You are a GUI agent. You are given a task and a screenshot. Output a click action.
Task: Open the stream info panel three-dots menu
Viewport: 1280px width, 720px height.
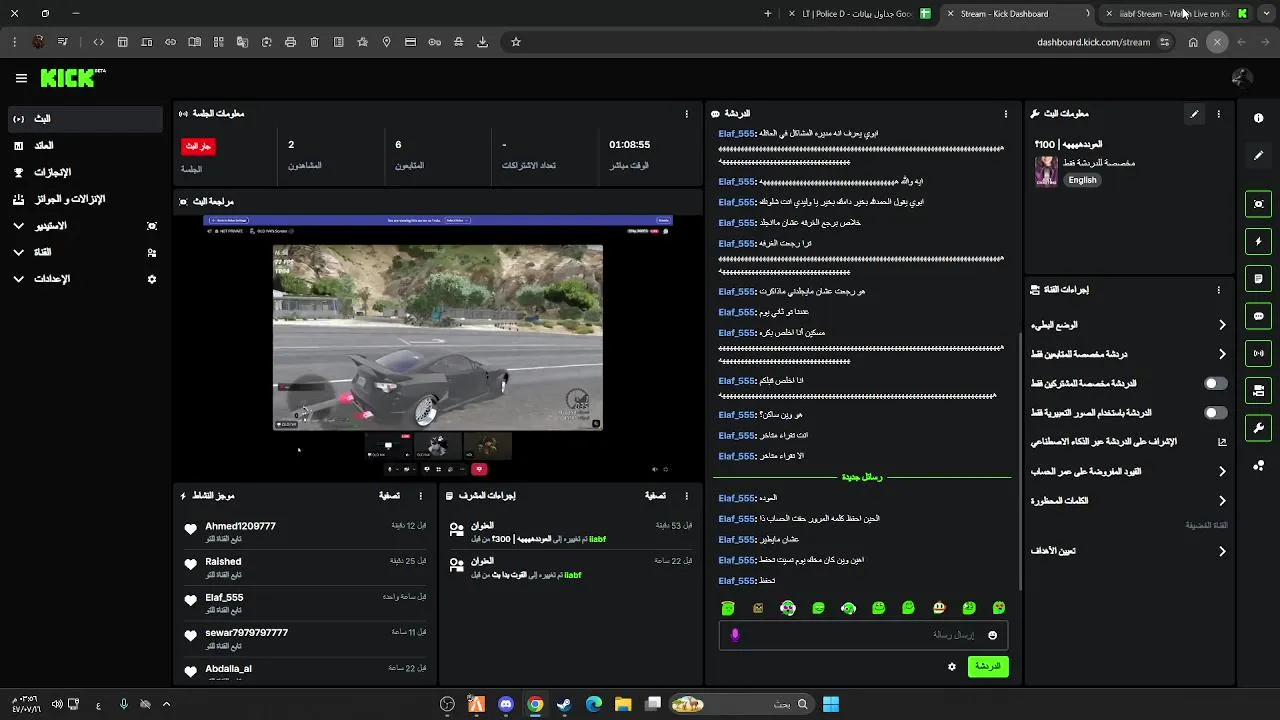tap(1218, 114)
